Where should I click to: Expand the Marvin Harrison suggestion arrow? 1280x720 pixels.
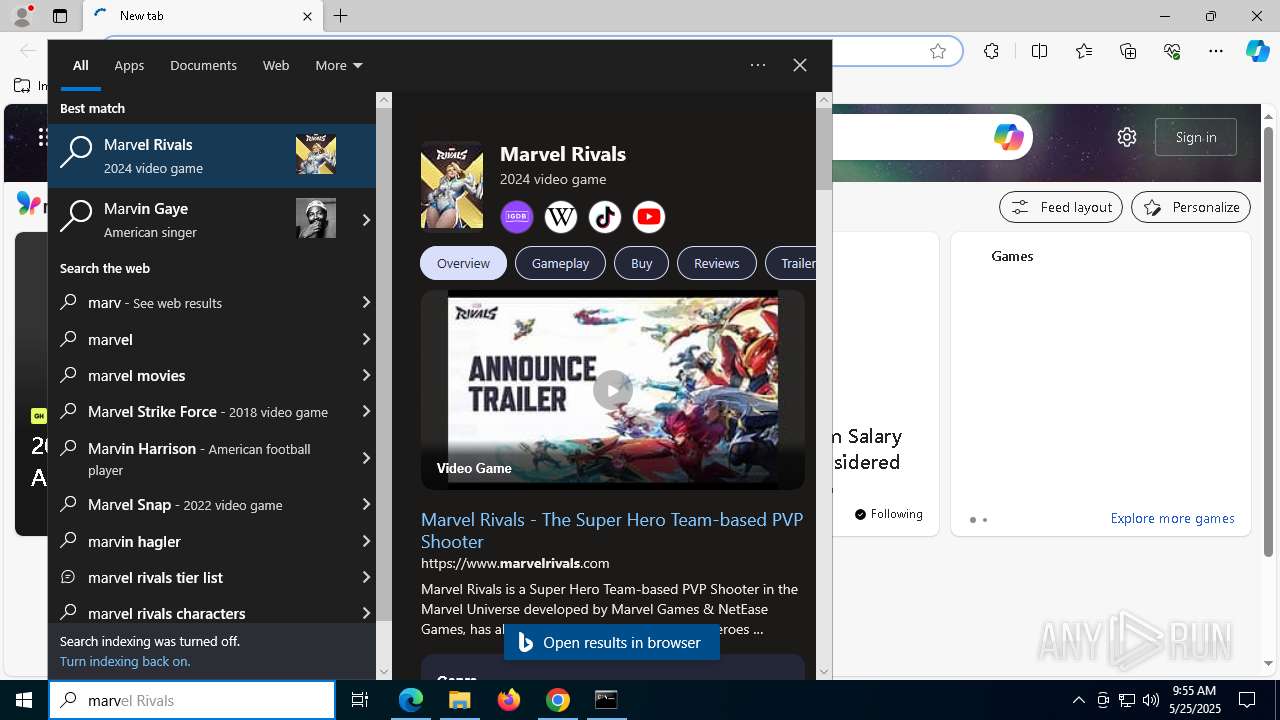pos(366,458)
